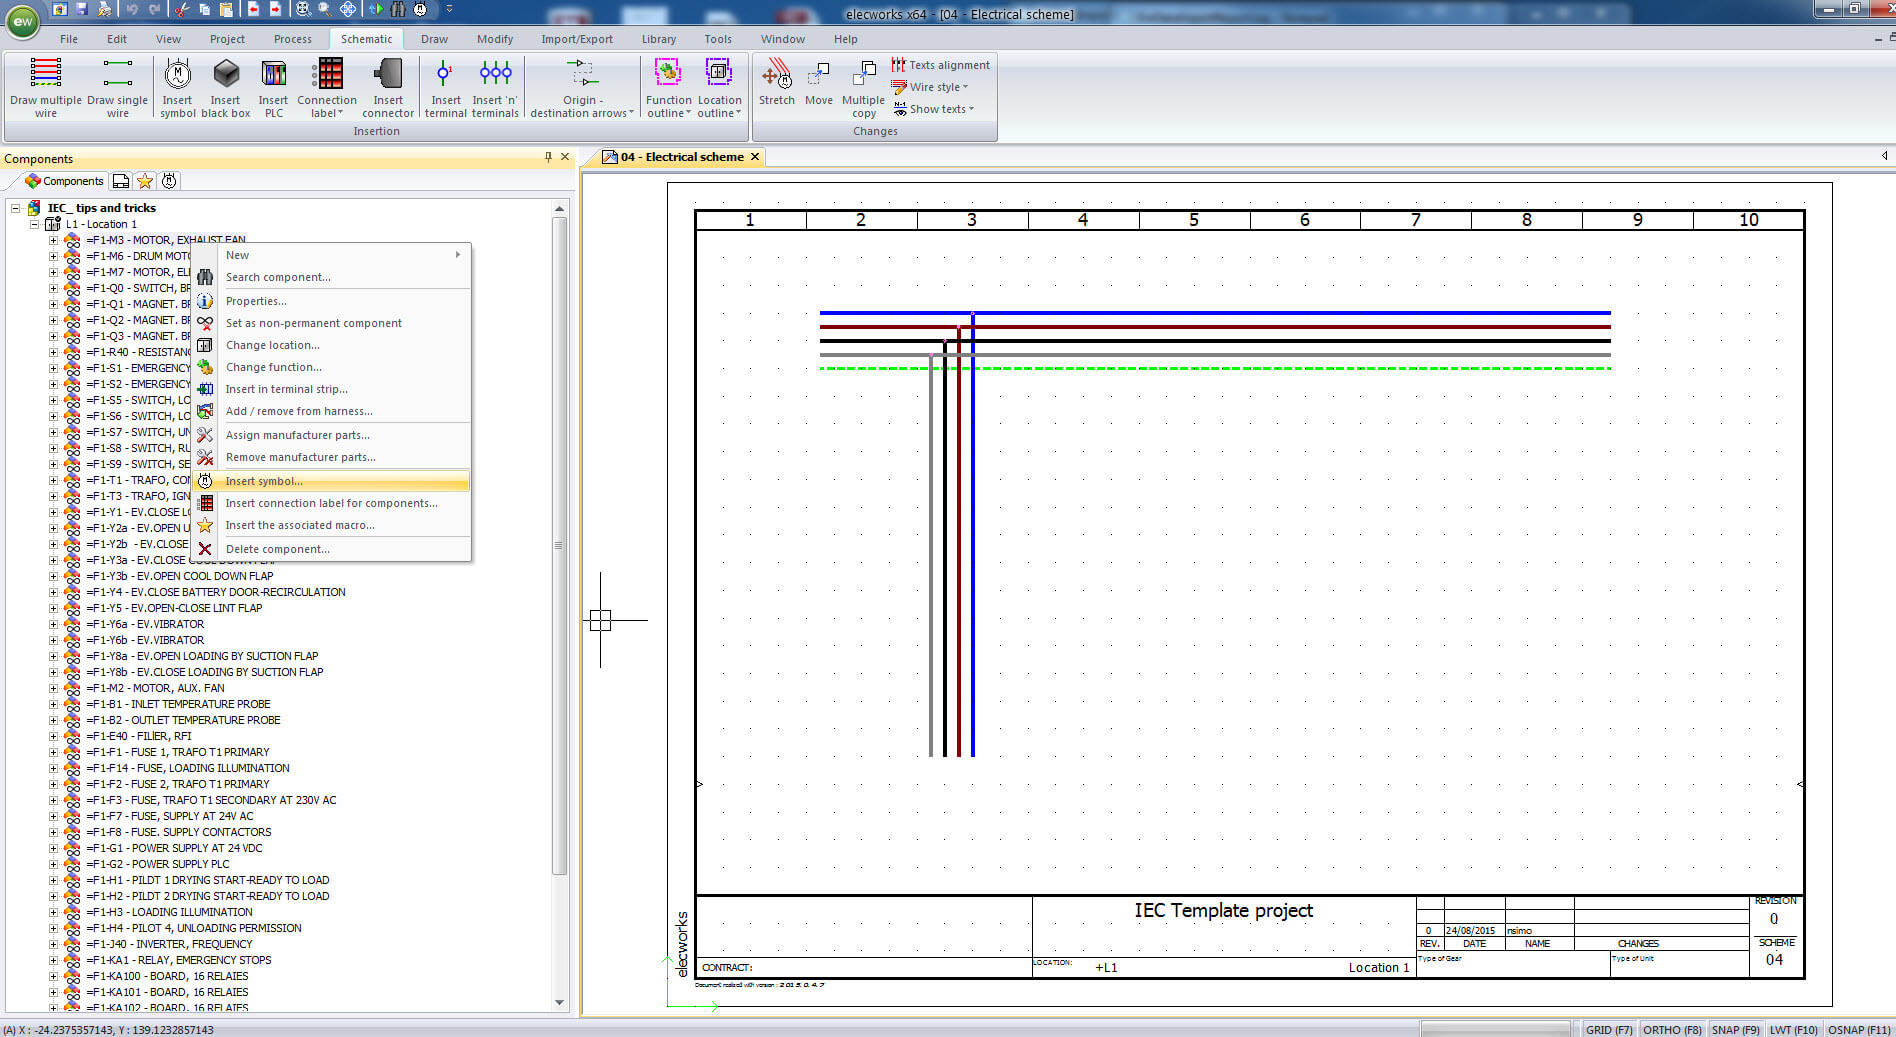Select =F1-KA1 RELAY, EMERGENCY STOPS item
This screenshot has width=1896, height=1037.
coord(178,960)
